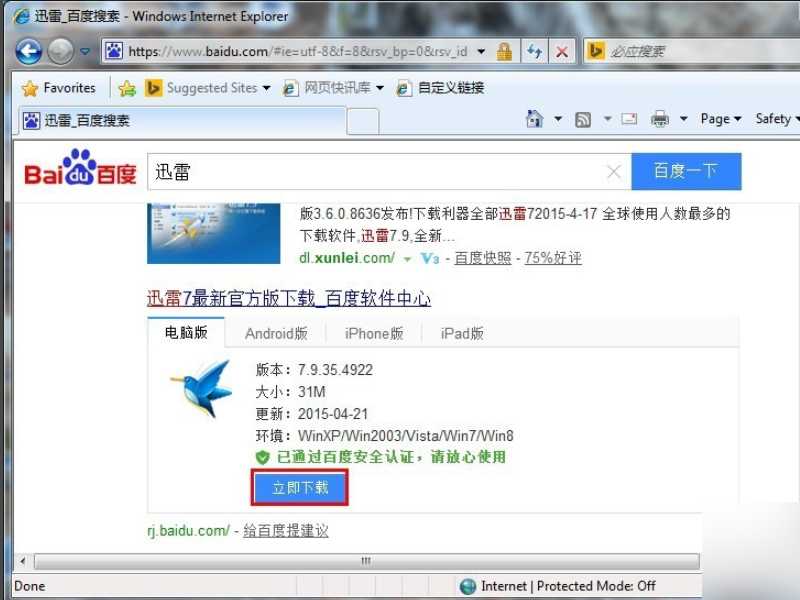Viewport: 800px width, 600px height.
Task: Click the Baidu paw icon in address bar
Action: click(x=114, y=51)
